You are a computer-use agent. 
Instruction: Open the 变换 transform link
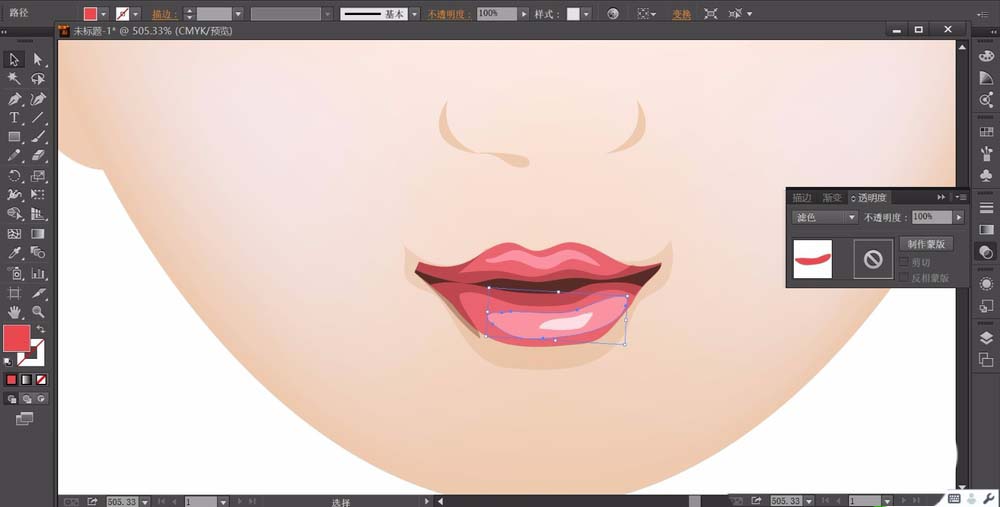click(x=681, y=14)
